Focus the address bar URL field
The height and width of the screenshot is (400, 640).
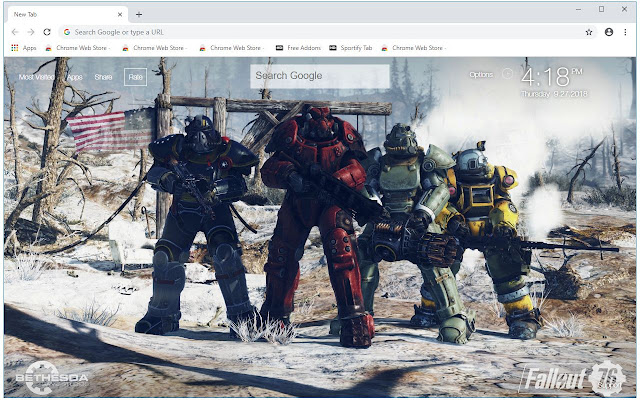(x=327, y=32)
